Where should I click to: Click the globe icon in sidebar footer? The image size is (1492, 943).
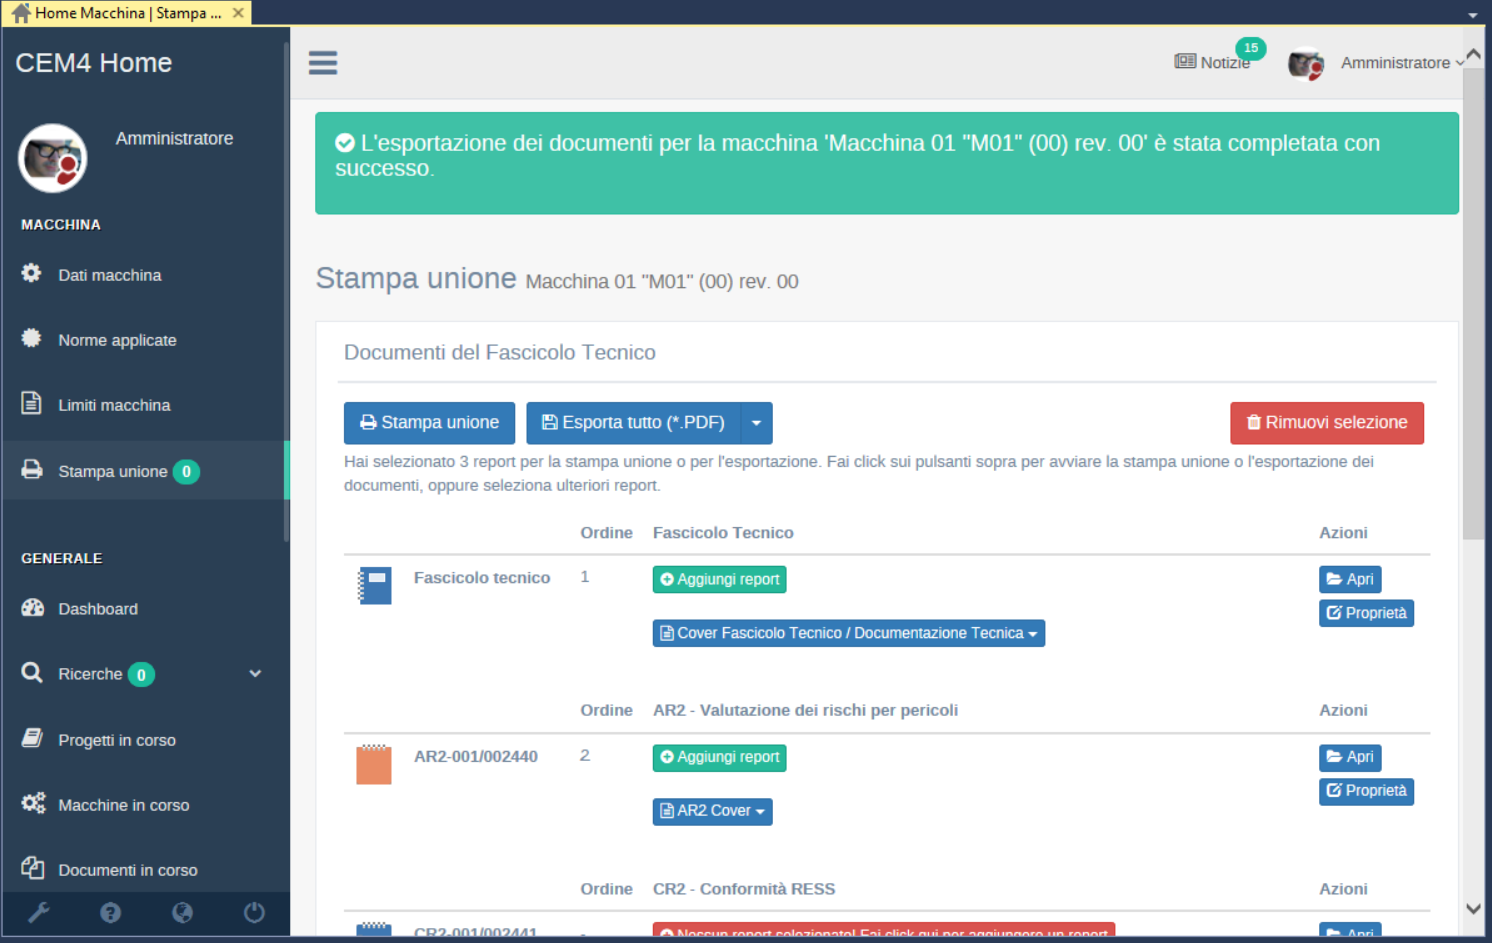point(182,912)
